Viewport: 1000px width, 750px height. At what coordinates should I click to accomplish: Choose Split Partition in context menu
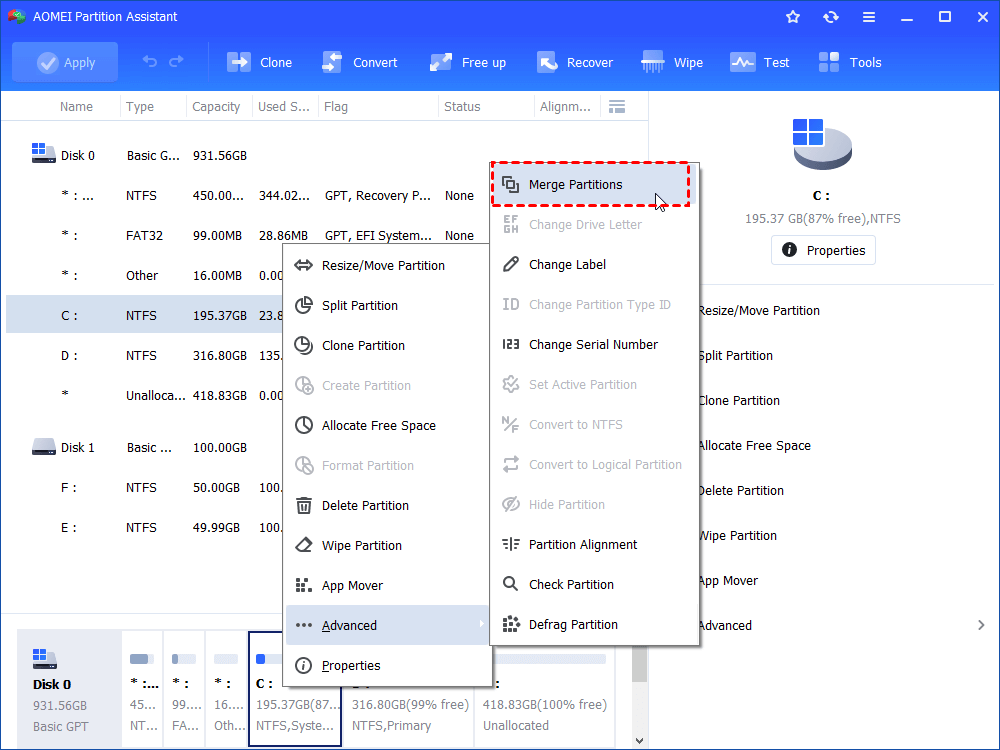pos(359,306)
